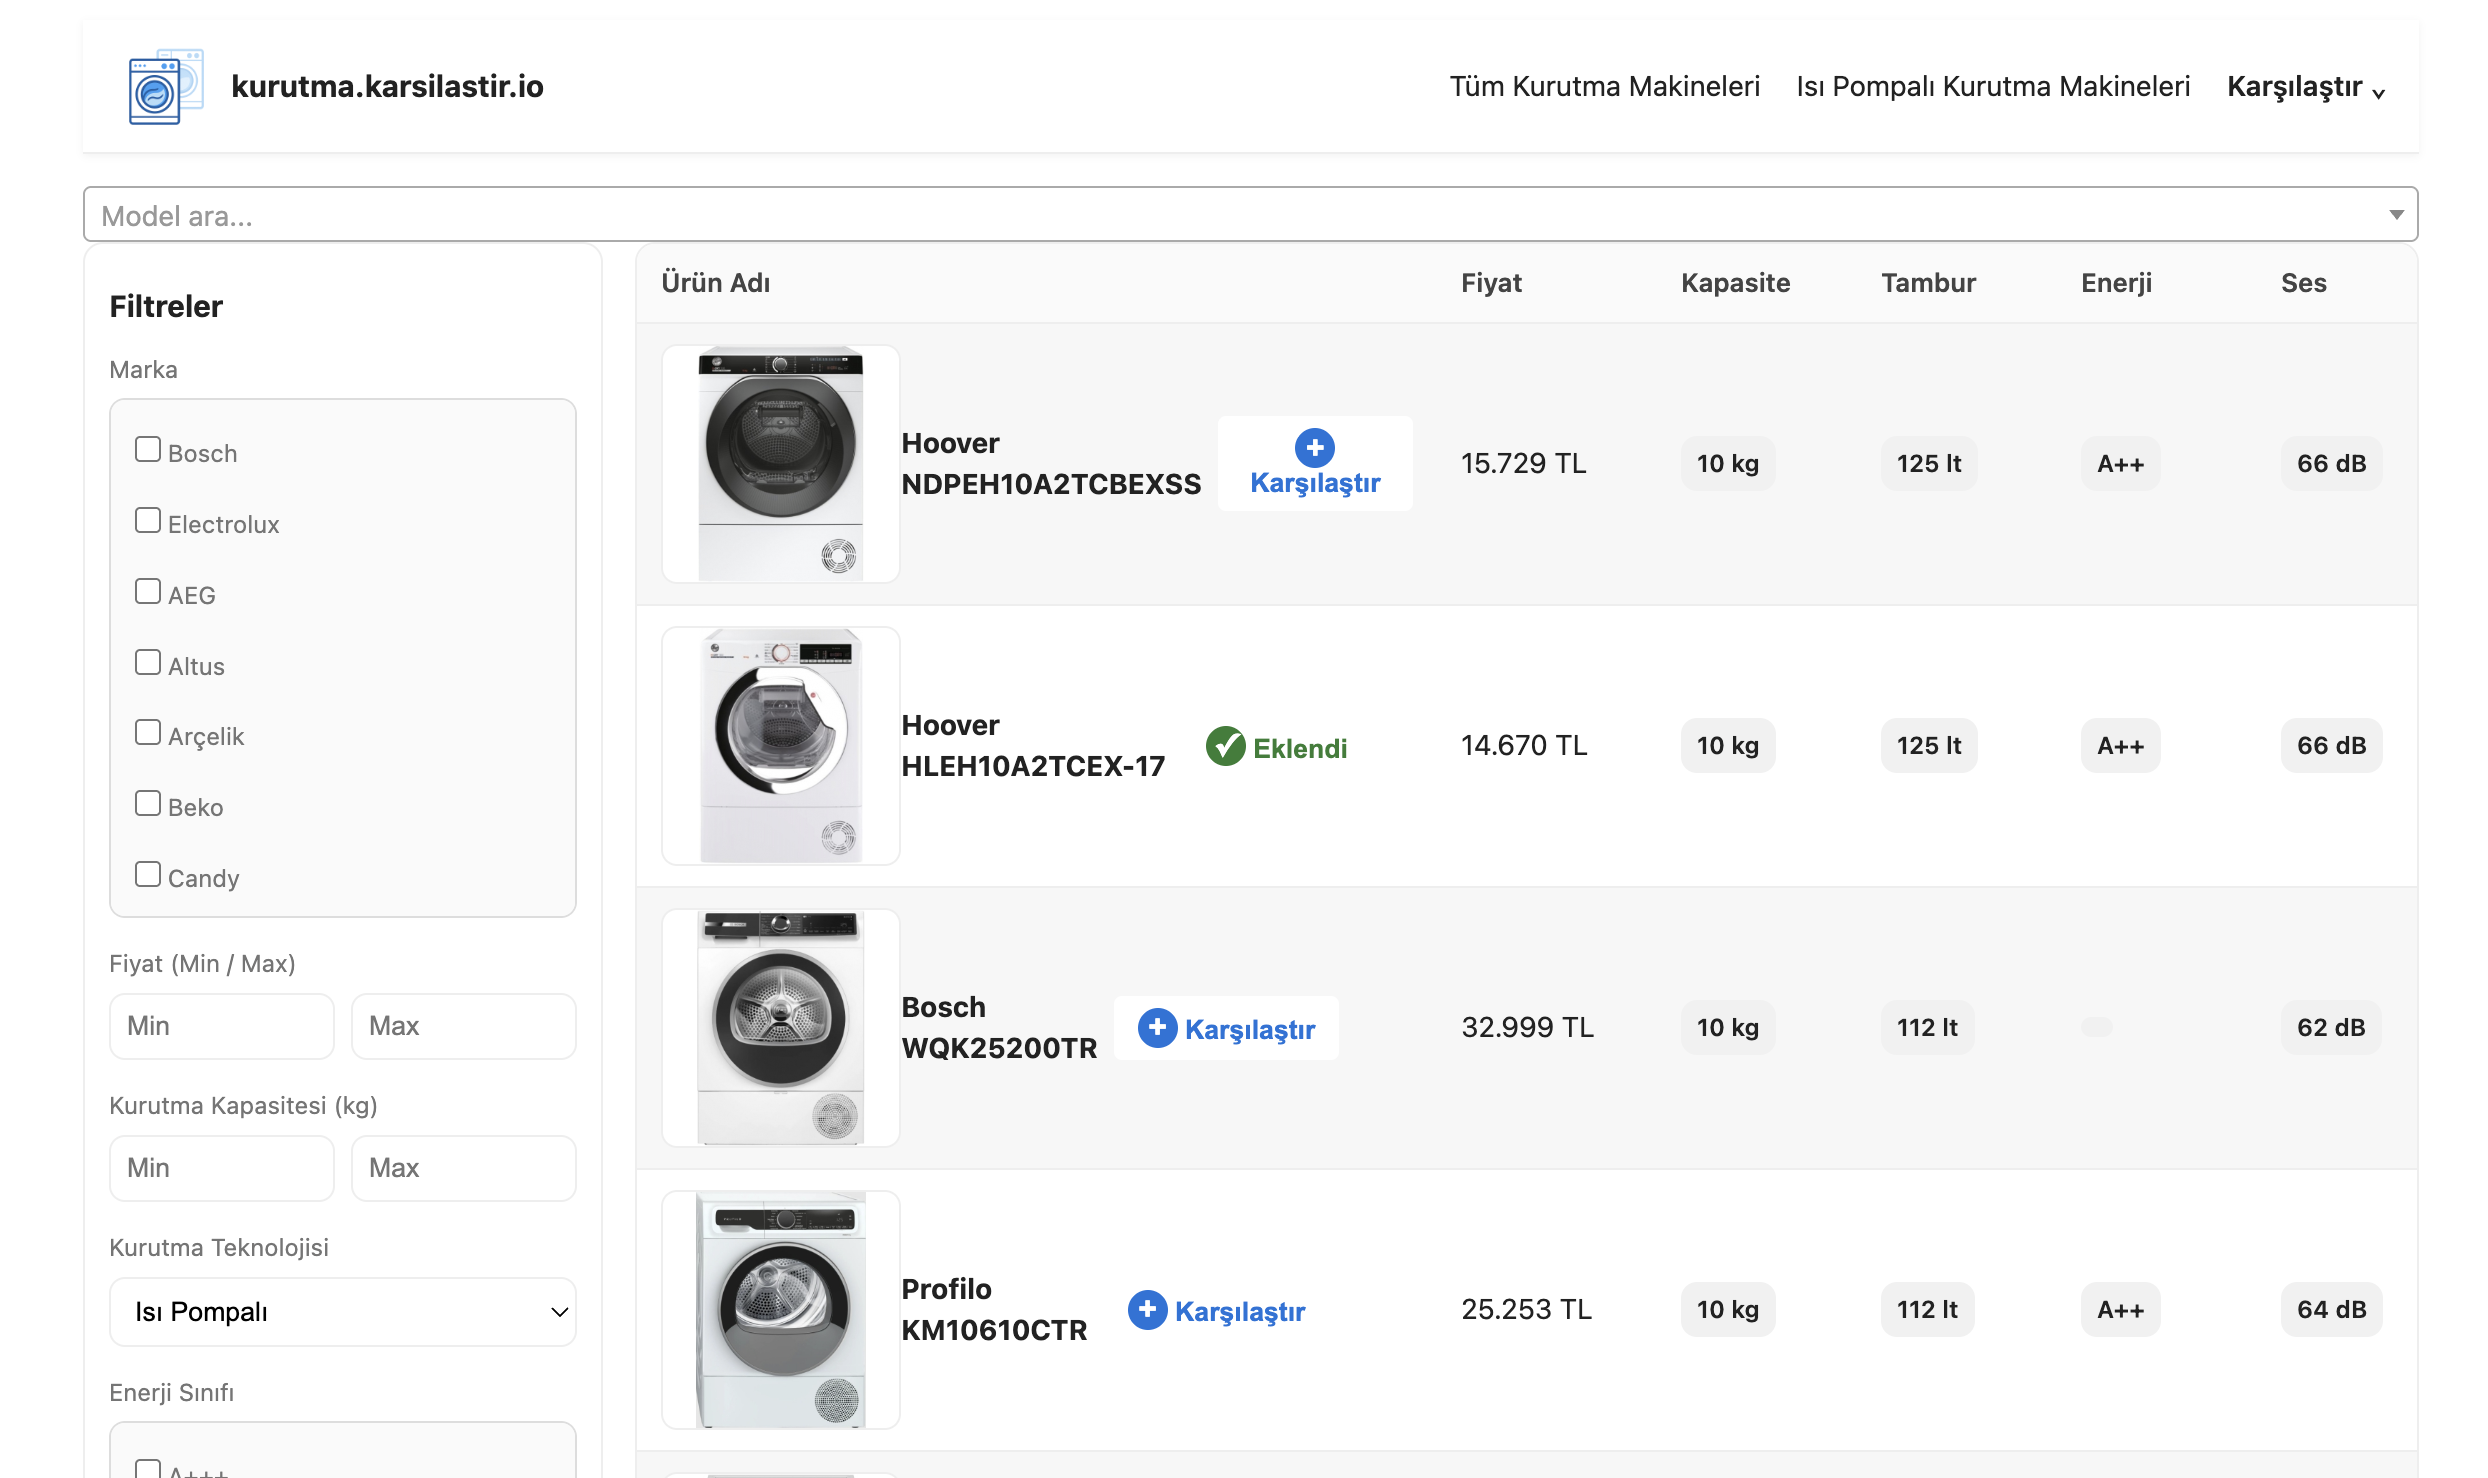Tick the Candy brand checkbox
This screenshot has width=2488, height=1478.
[148, 875]
